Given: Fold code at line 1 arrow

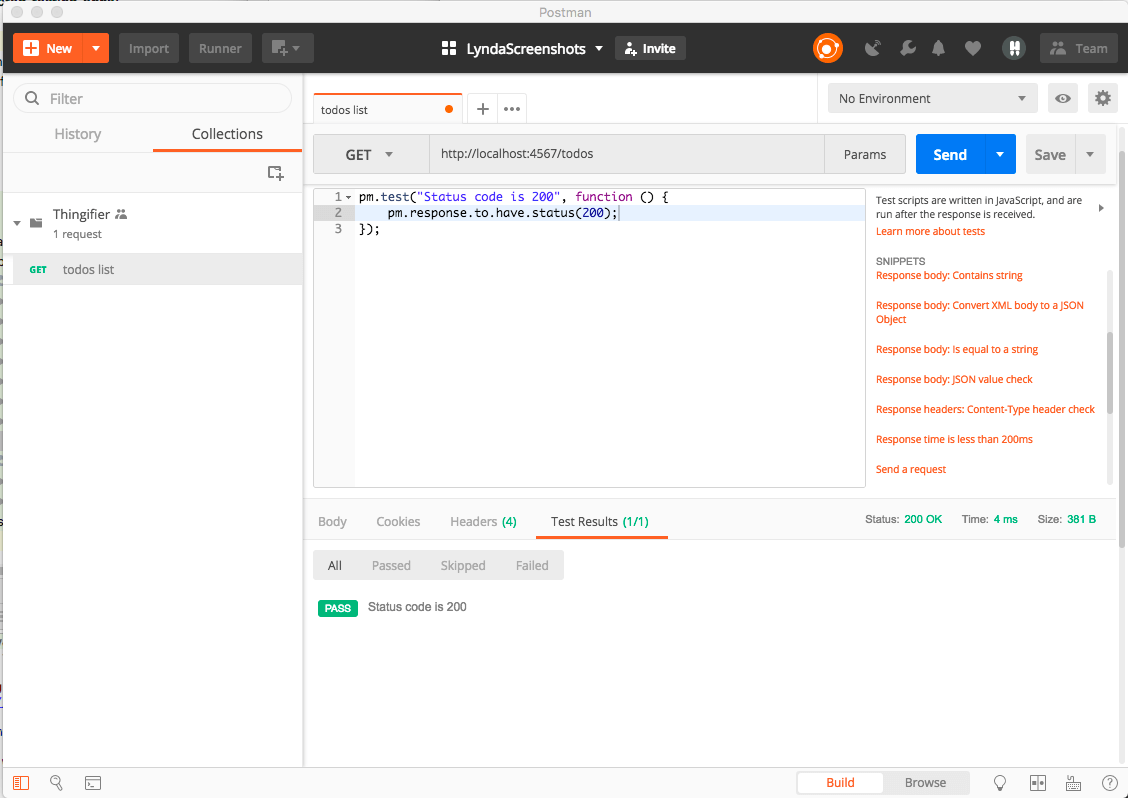Looking at the screenshot, I should click(x=348, y=197).
